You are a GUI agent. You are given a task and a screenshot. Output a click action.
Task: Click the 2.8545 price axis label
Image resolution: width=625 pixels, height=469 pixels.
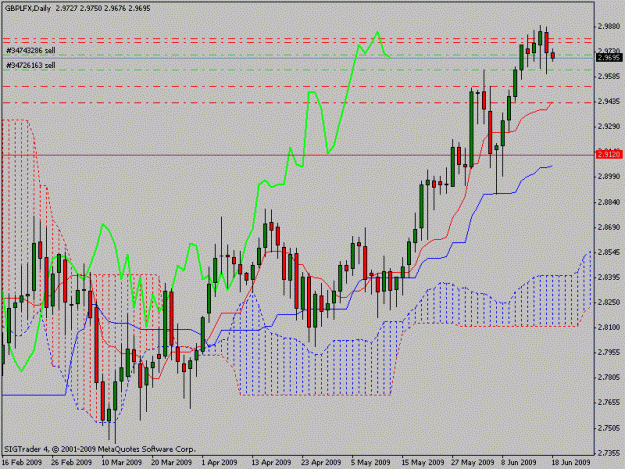[x=609, y=252]
